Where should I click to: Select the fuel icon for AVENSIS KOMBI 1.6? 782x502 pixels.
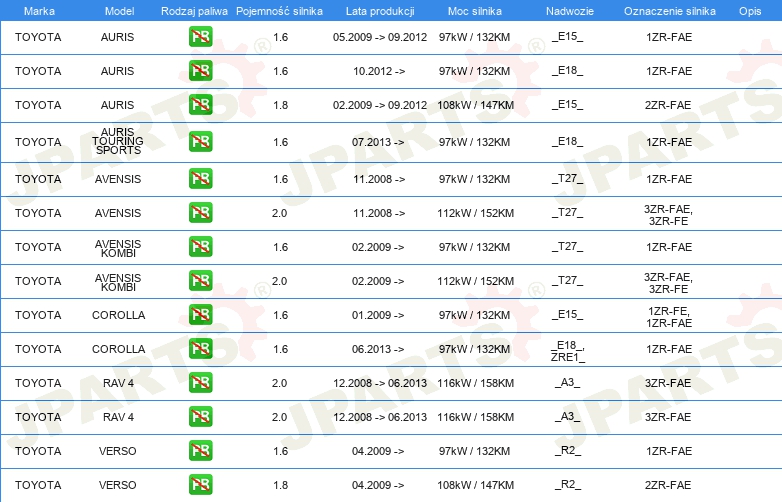coord(200,247)
